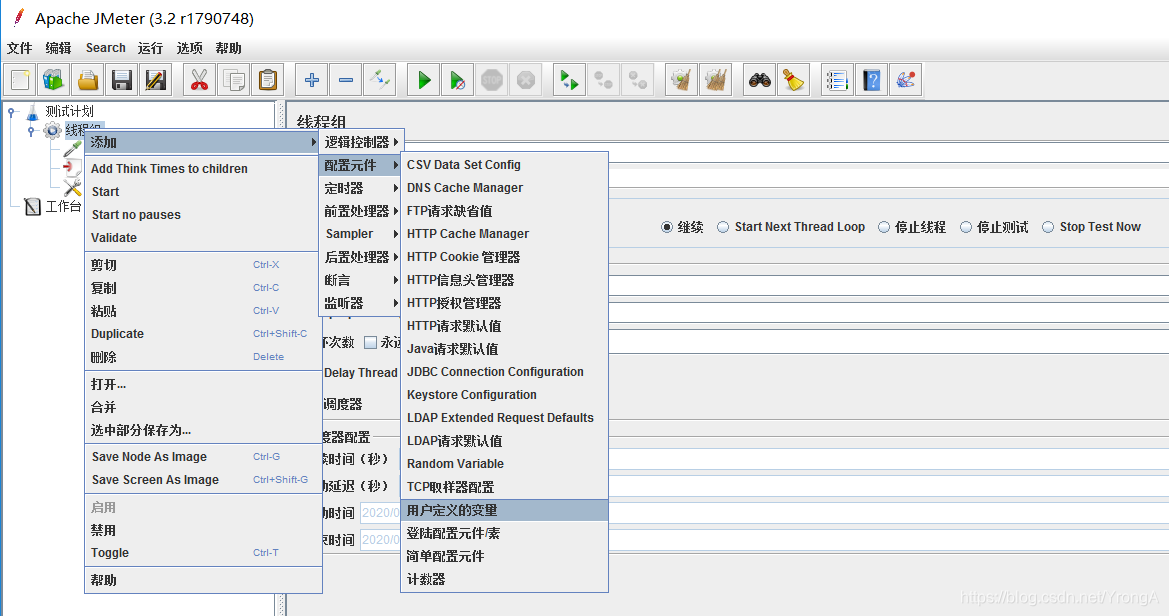Click the Collapse All minus icon

coord(346,80)
